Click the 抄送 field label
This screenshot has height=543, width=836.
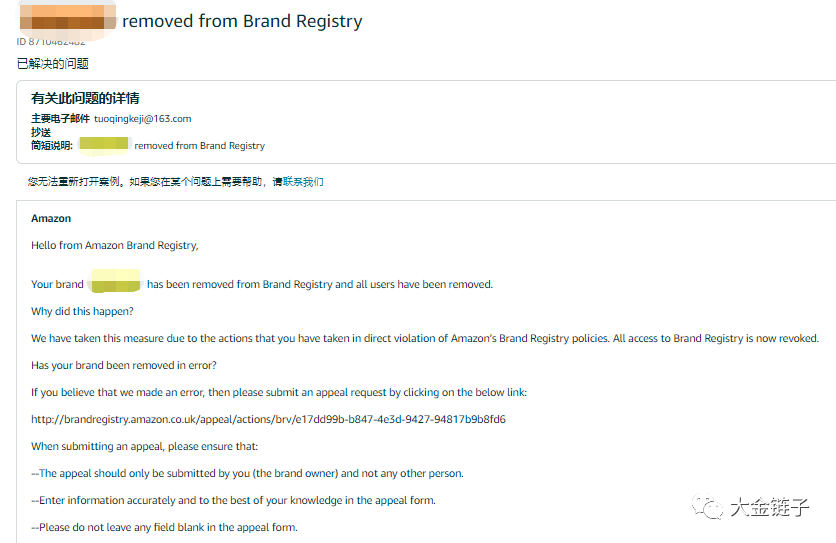tap(41, 132)
